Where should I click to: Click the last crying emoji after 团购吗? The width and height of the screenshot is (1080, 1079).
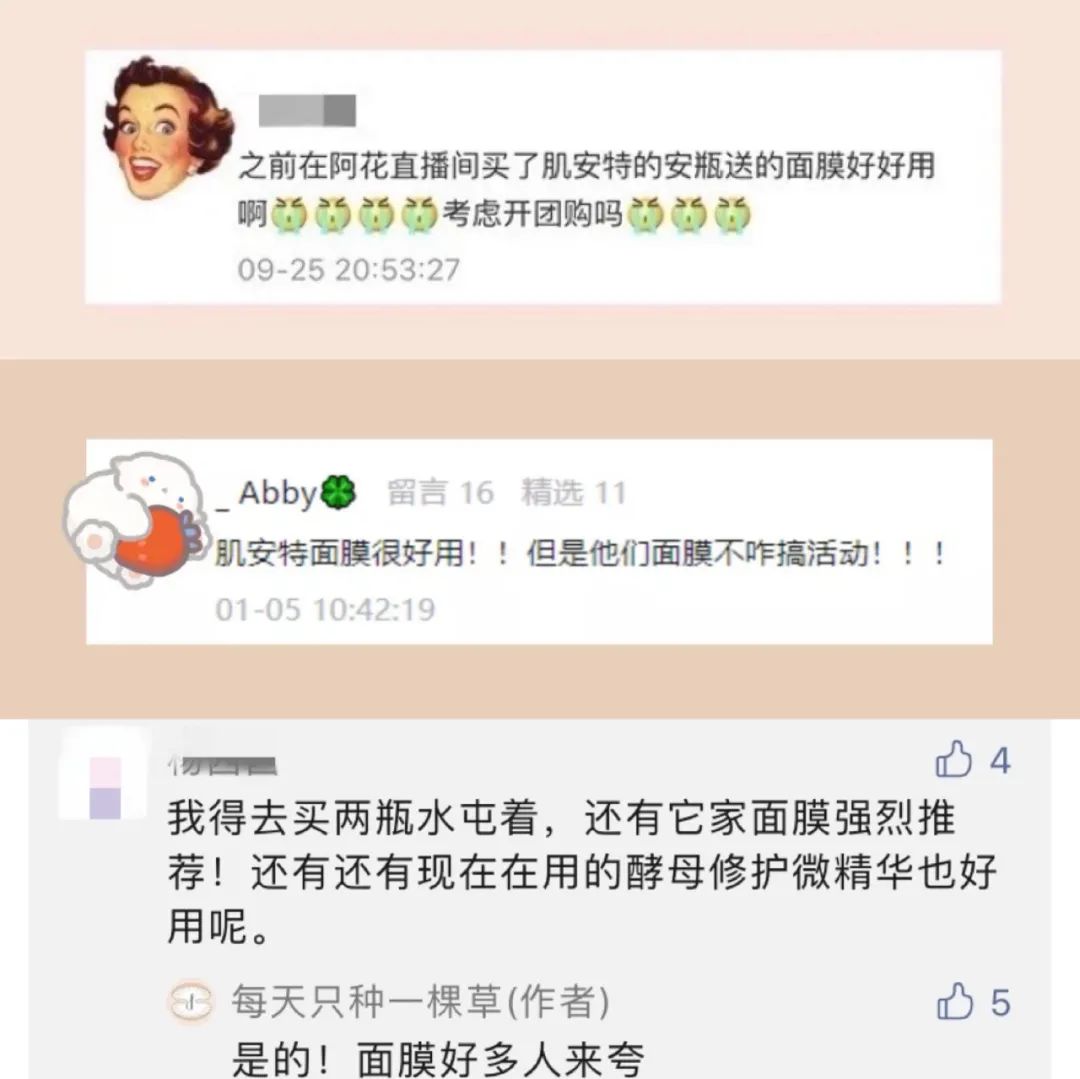pyautogui.click(x=732, y=214)
